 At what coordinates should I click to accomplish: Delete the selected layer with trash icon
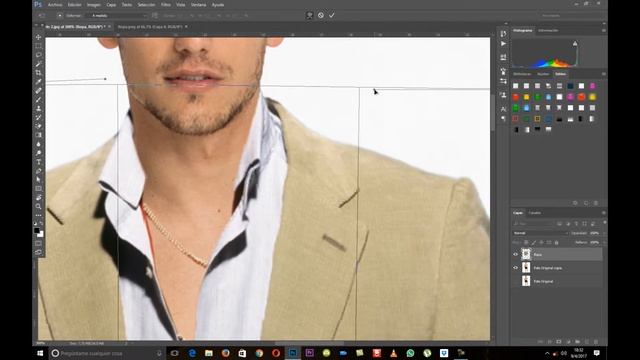(x=596, y=341)
